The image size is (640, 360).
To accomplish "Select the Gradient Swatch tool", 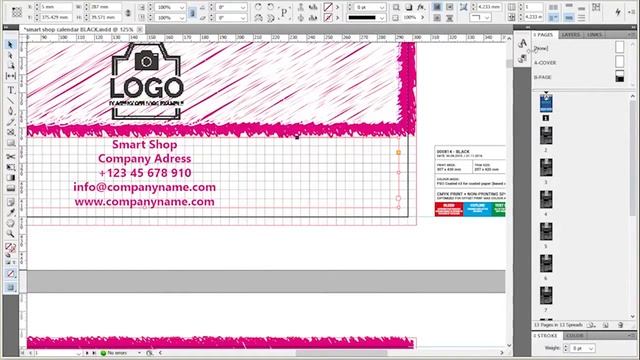I will pos(11,178).
